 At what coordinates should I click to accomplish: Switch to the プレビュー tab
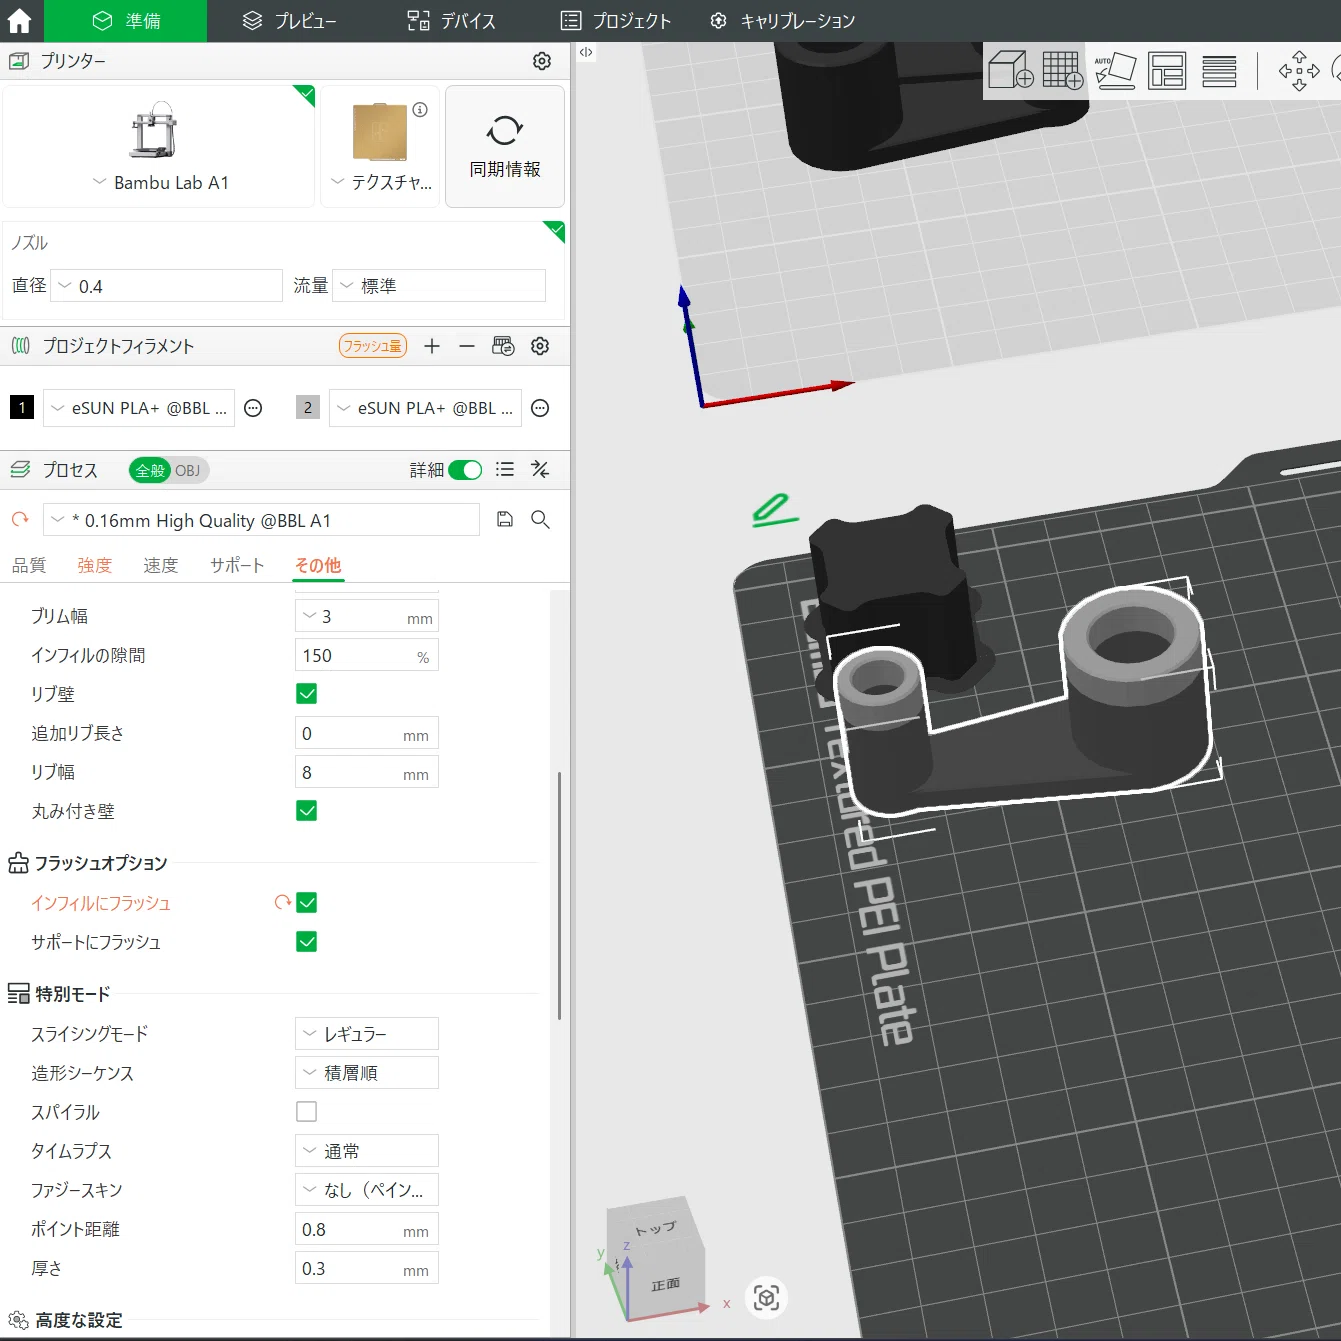click(290, 21)
